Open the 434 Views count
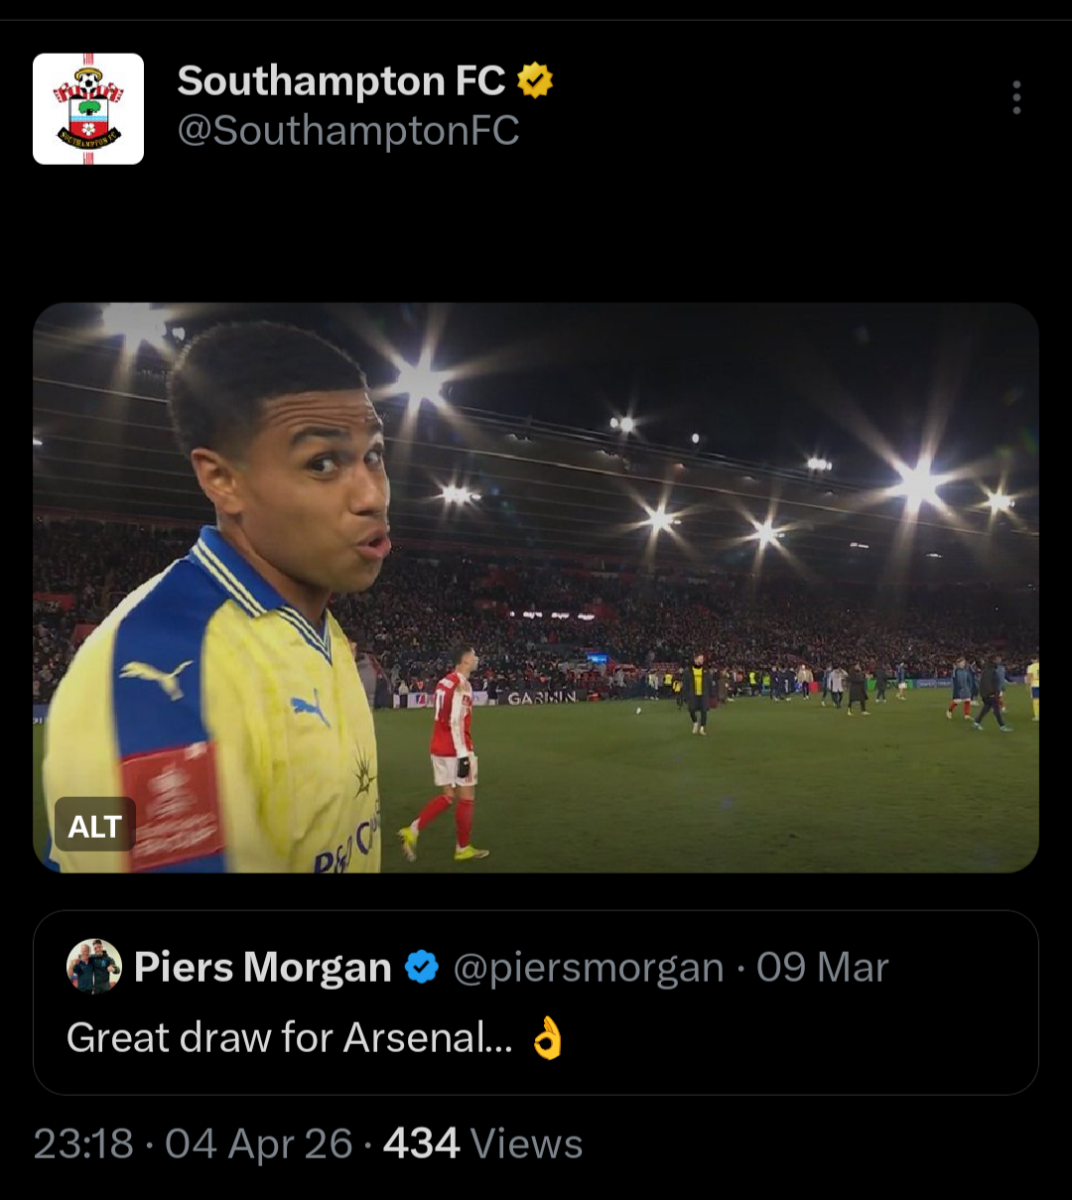Viewport: 1072px width, 1200px height. [x=482, y=1144]
